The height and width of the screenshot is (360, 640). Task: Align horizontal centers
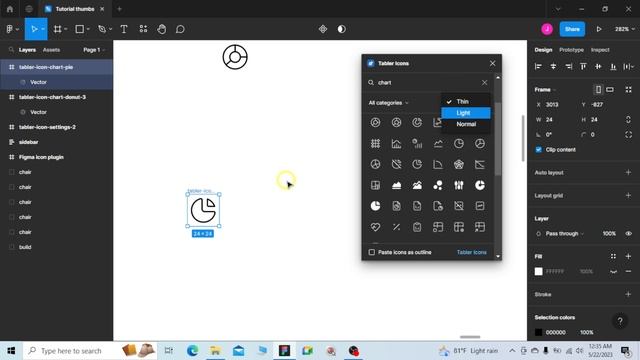point(553,66)
